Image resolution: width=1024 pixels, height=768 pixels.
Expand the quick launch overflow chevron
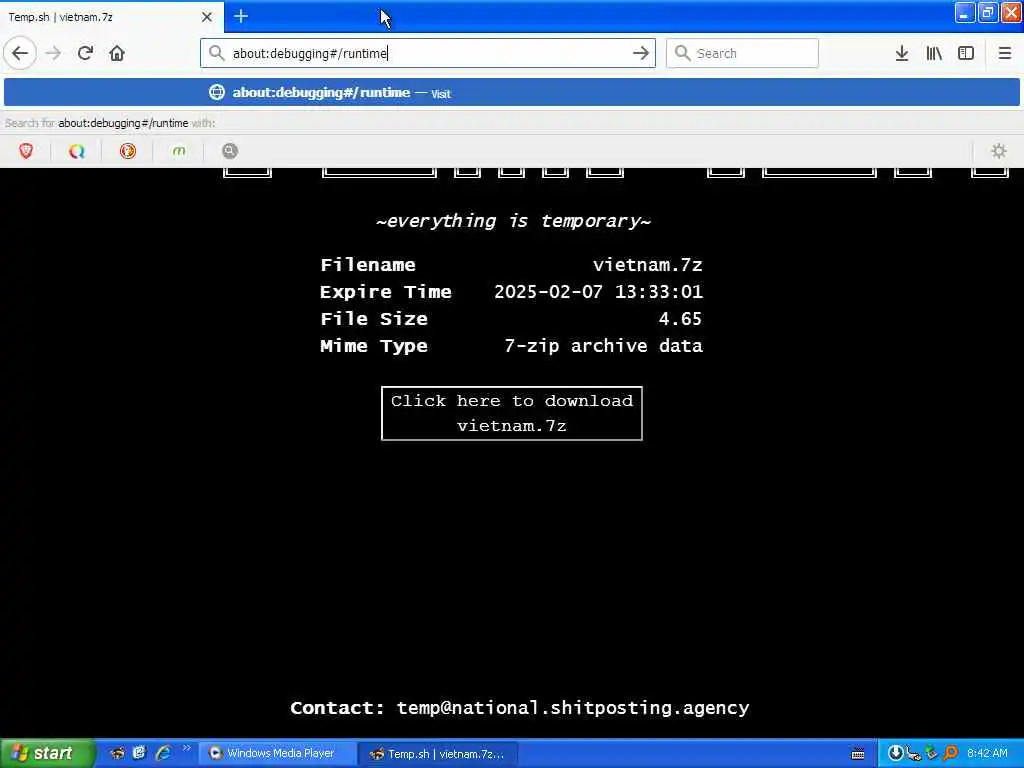click(187, 748)
